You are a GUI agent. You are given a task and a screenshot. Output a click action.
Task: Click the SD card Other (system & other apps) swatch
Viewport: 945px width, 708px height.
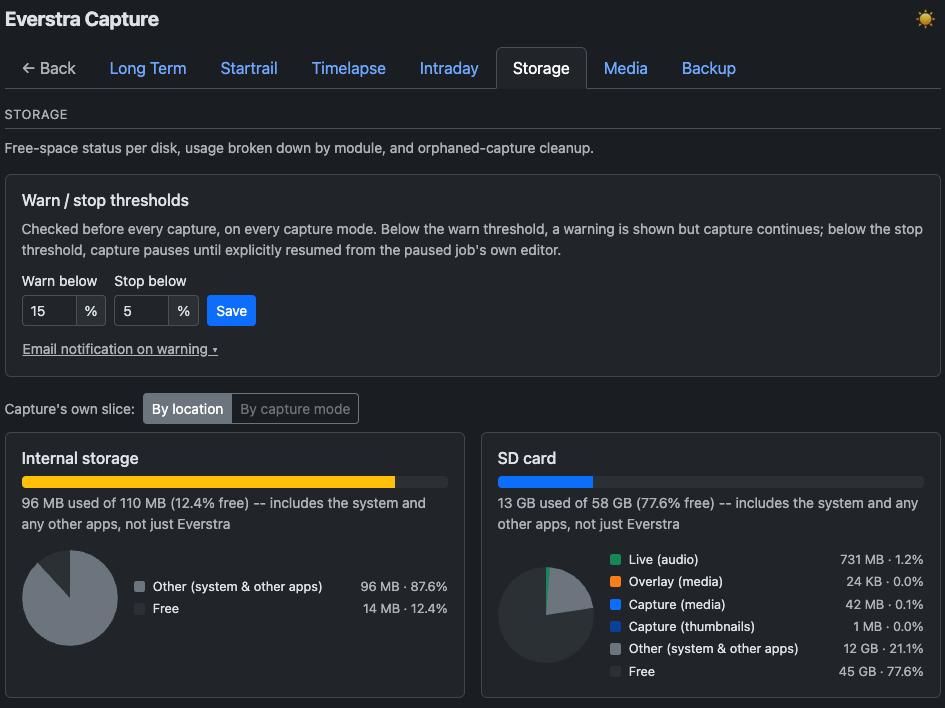615,649
